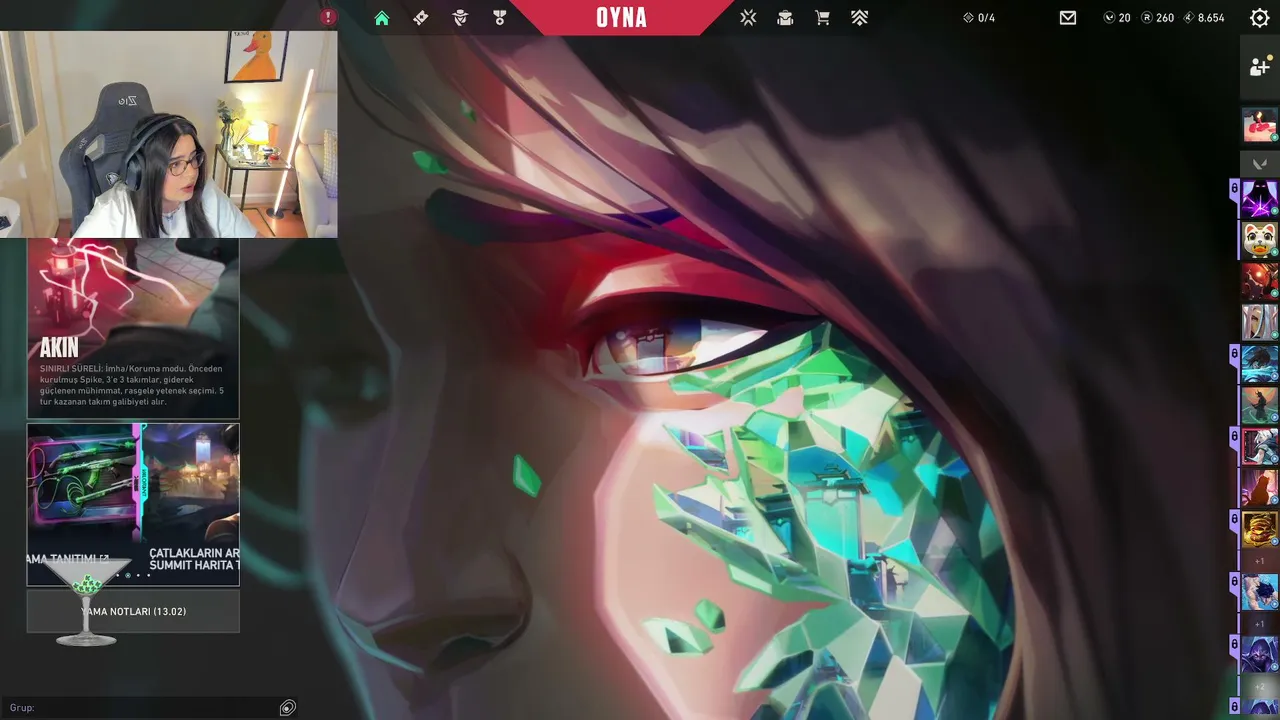Open the double-chevron rank icon
Viewport: 1280px width, 720px height.
[860, 18]
